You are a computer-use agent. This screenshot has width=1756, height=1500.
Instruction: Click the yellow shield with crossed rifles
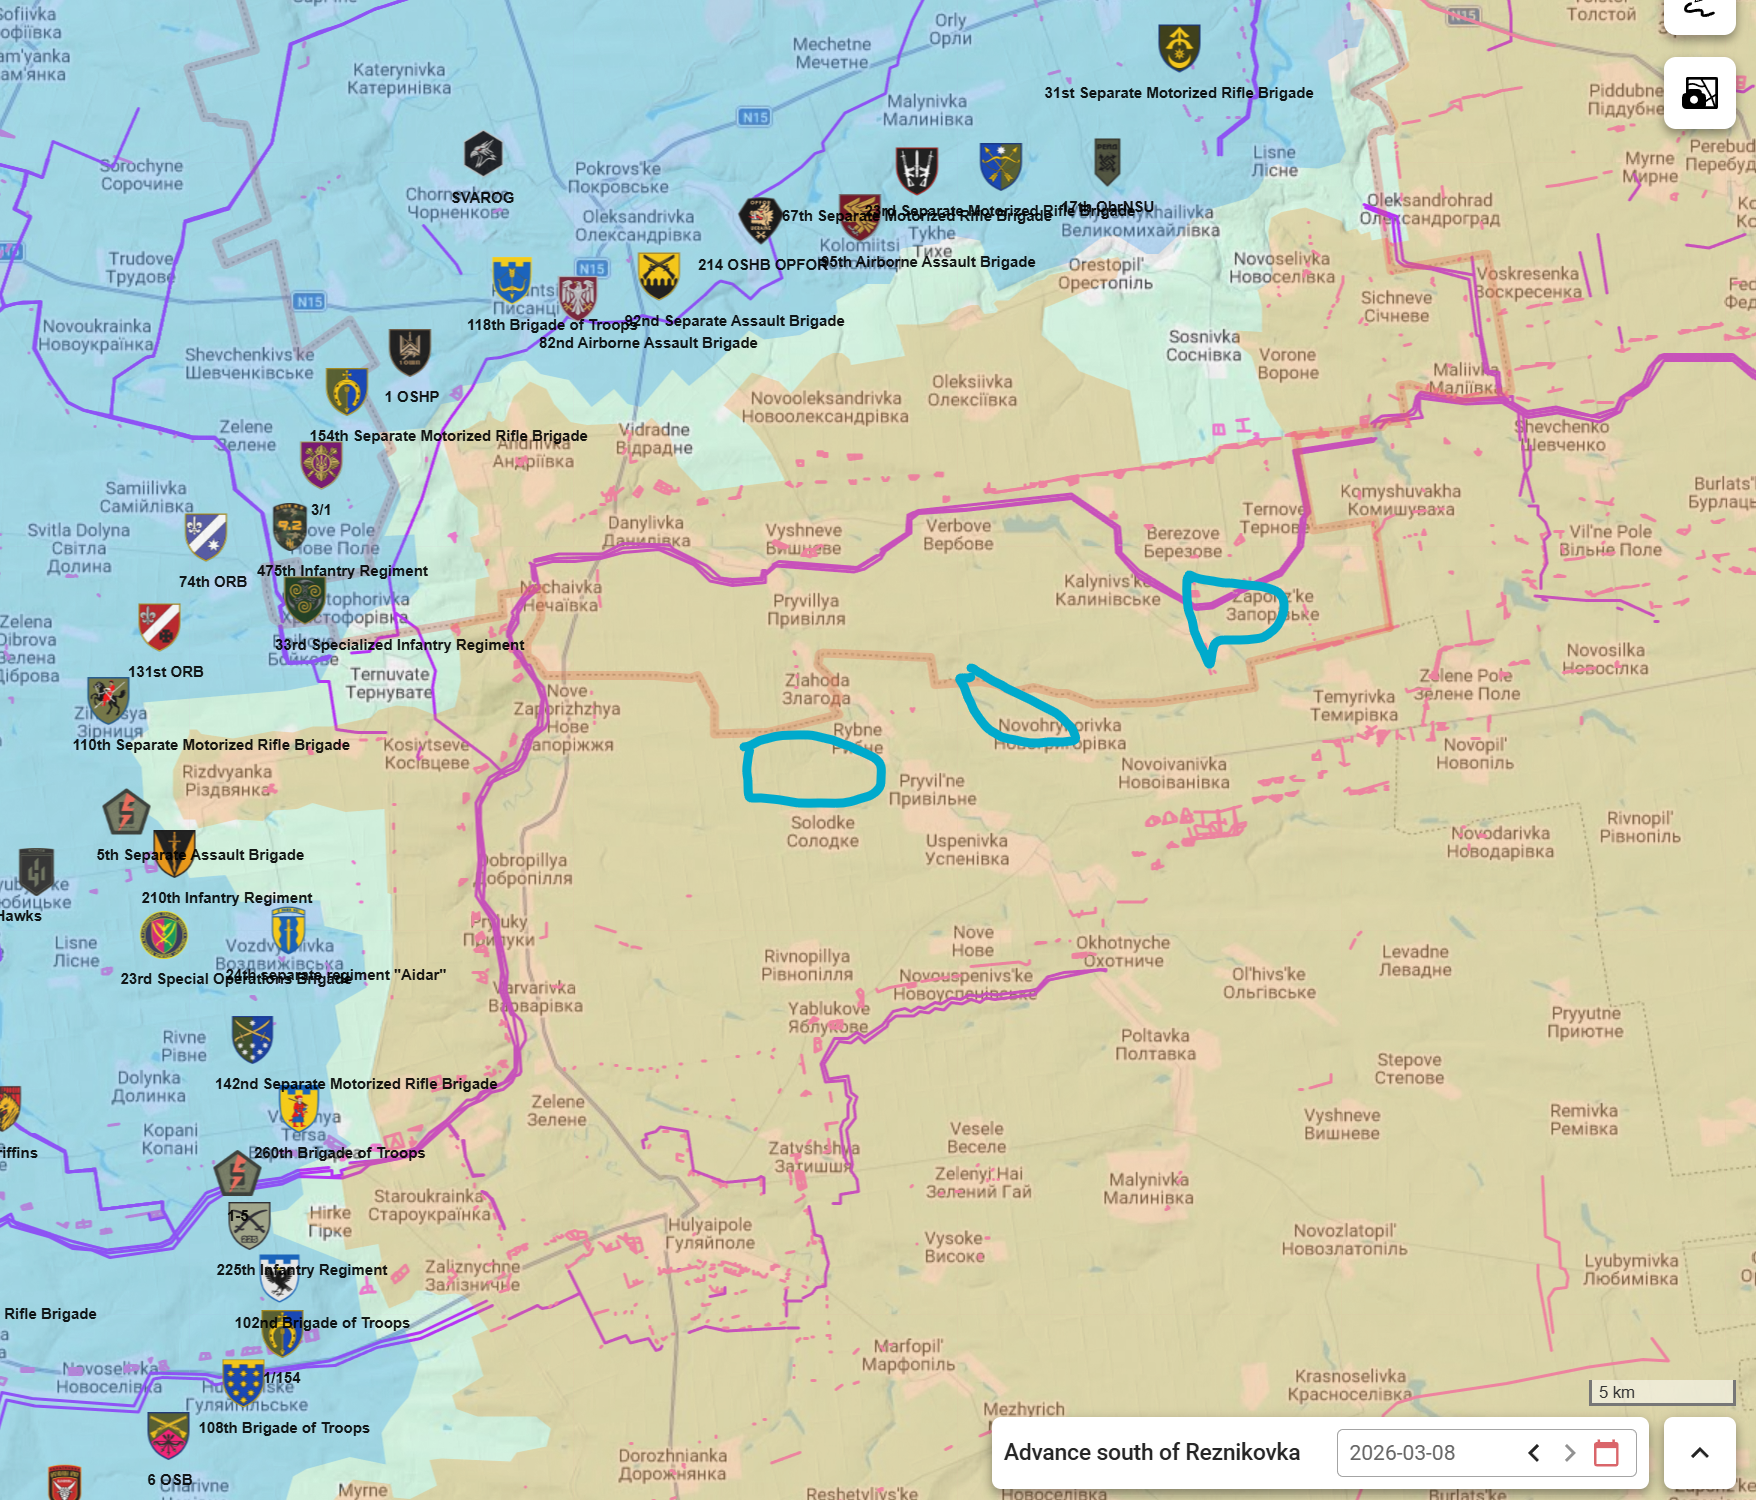click(x=659, y=276)
